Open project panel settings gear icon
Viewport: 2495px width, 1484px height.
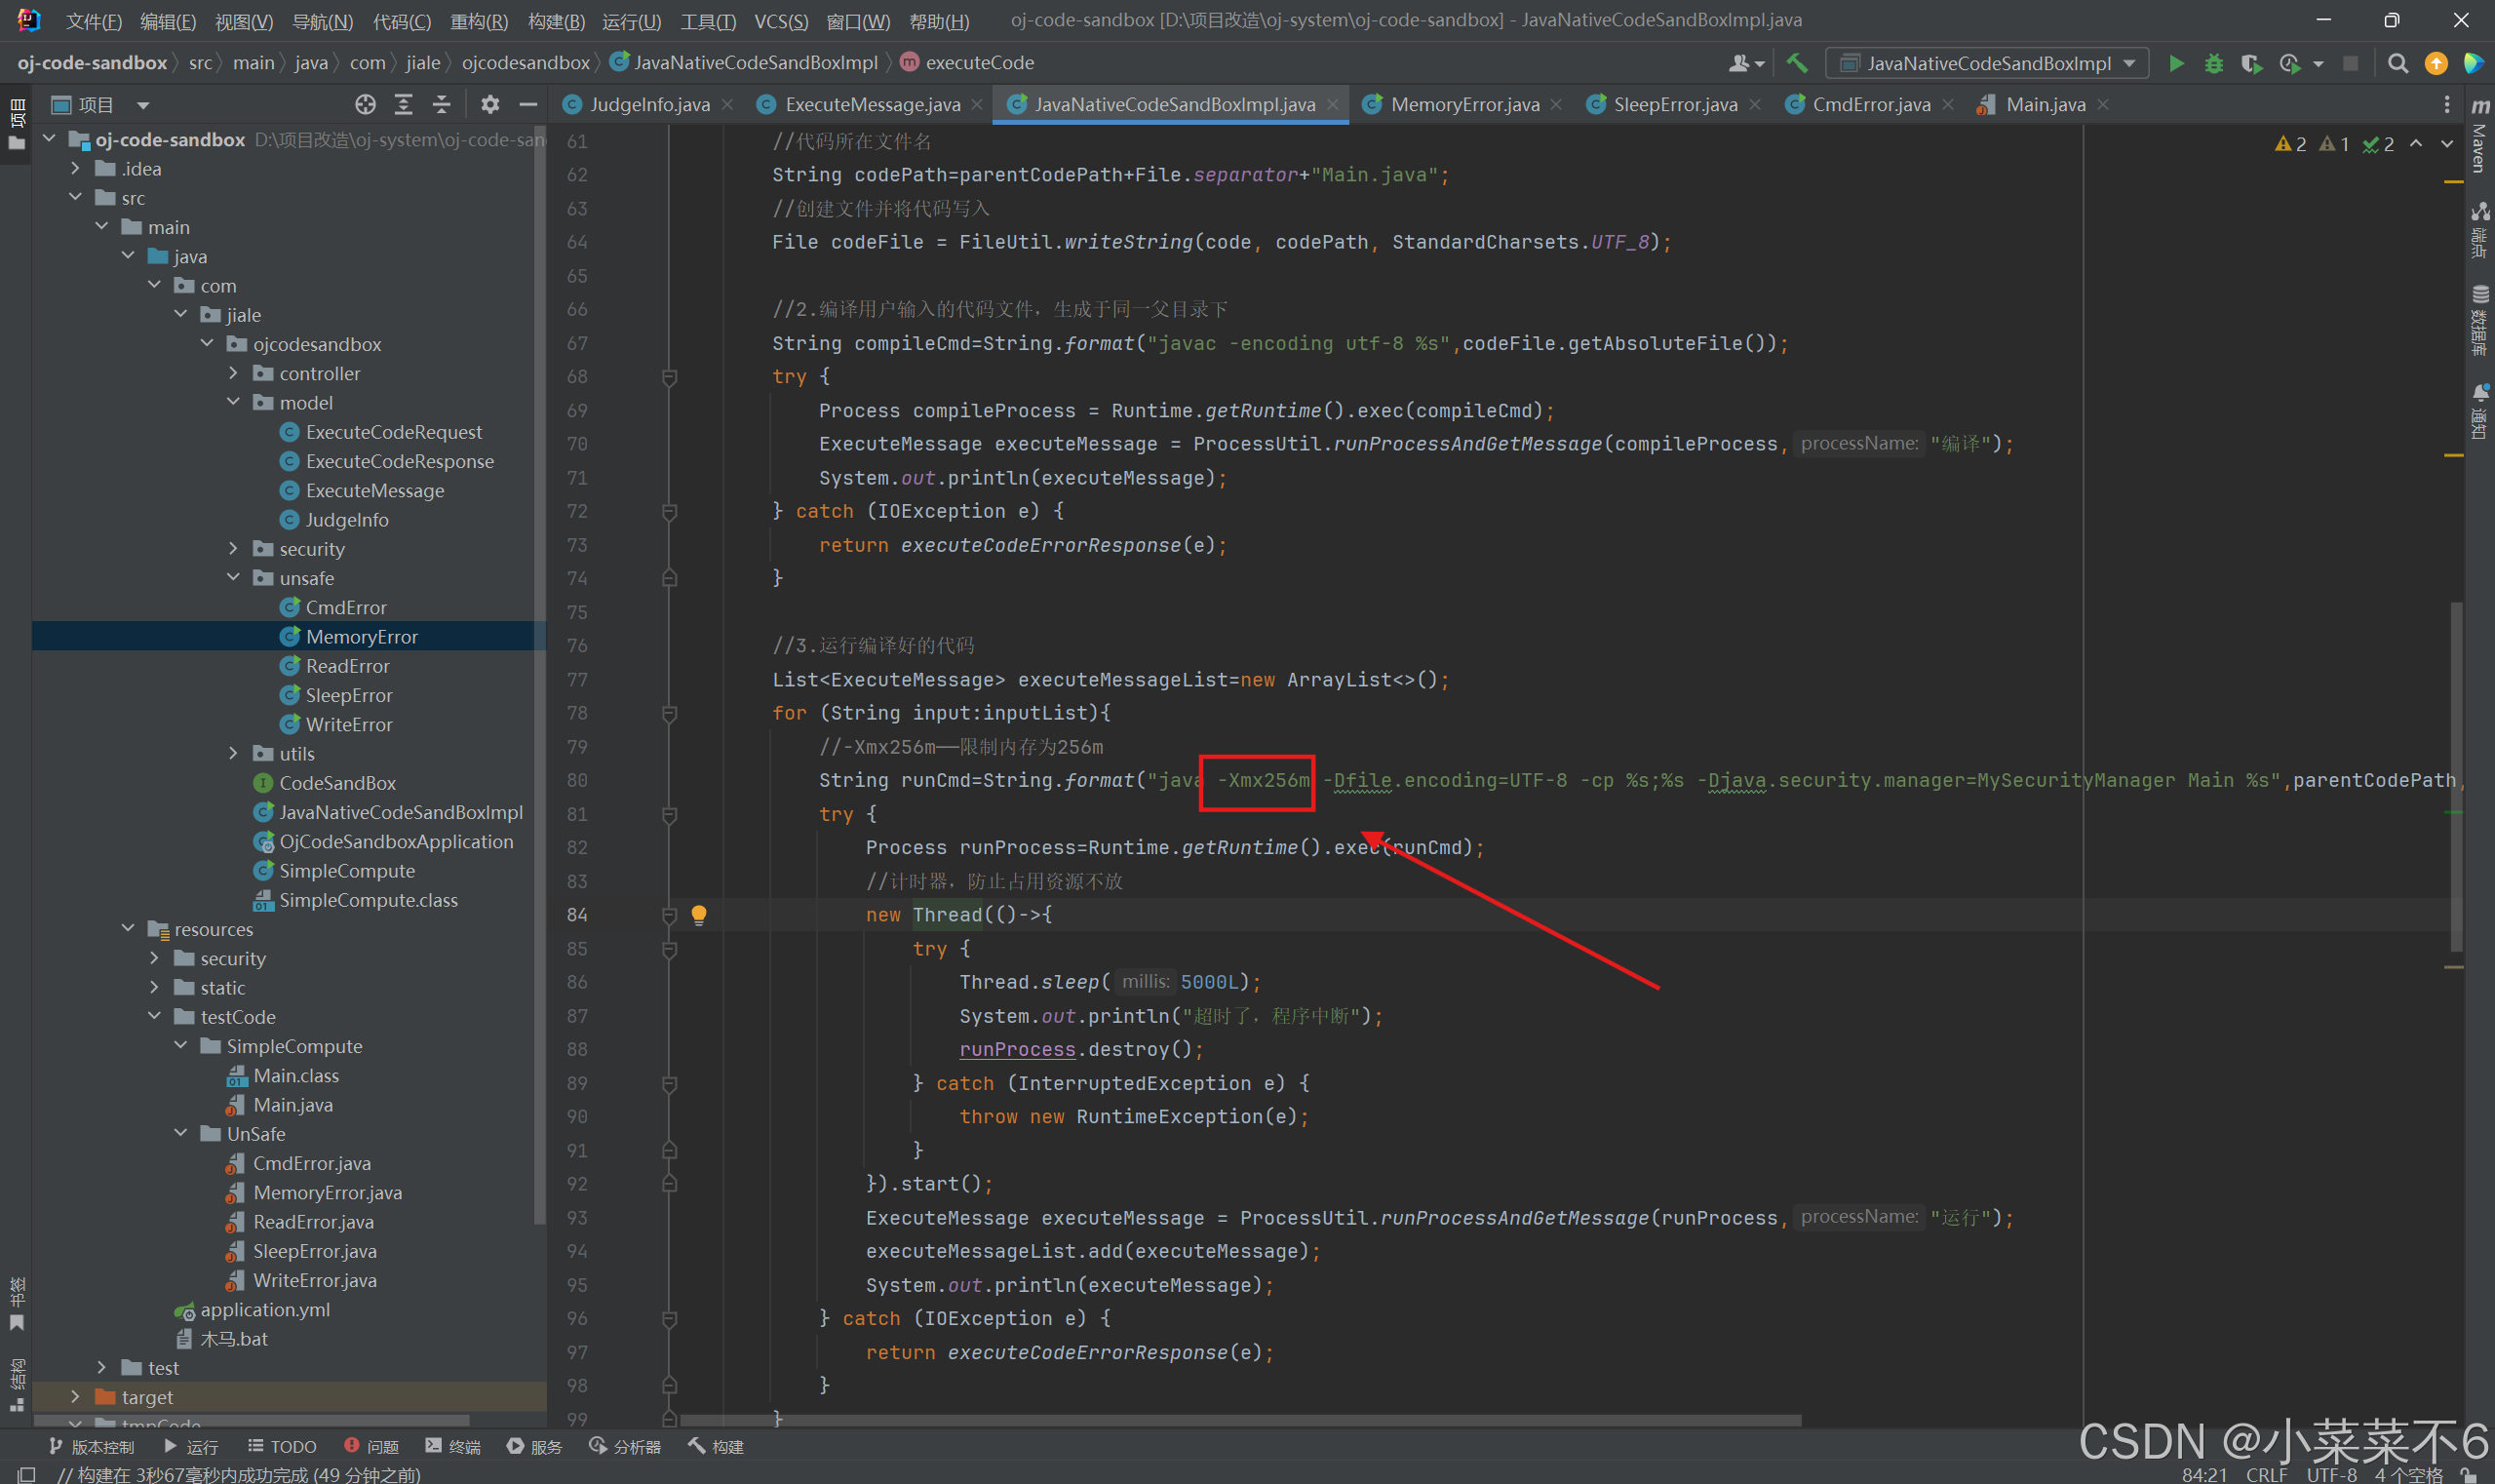[489, 104]
